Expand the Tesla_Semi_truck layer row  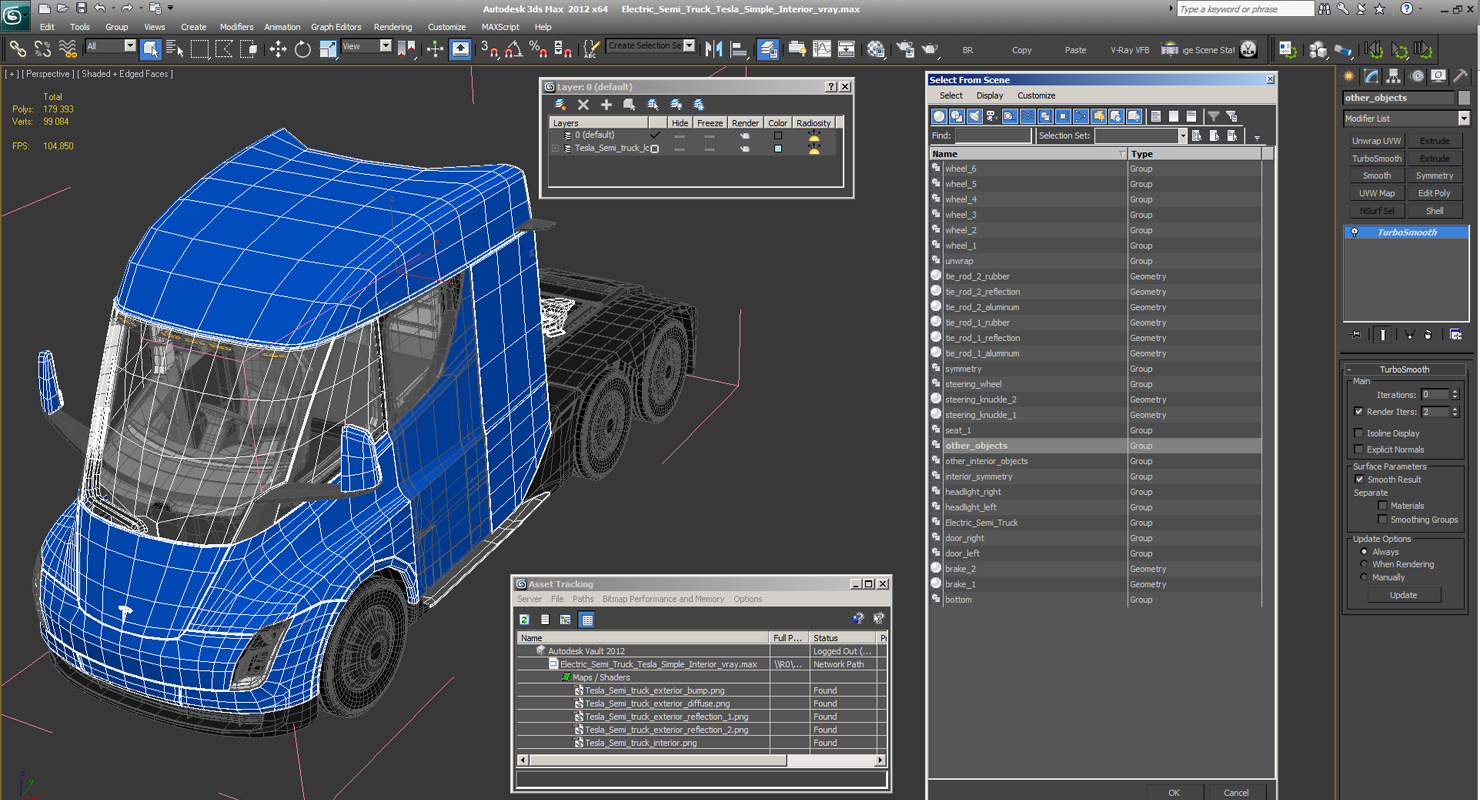pos(555,148)
